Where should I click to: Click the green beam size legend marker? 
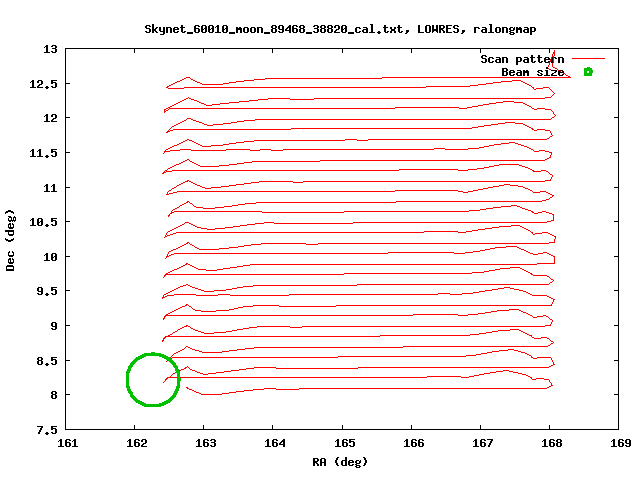point(588,72)
